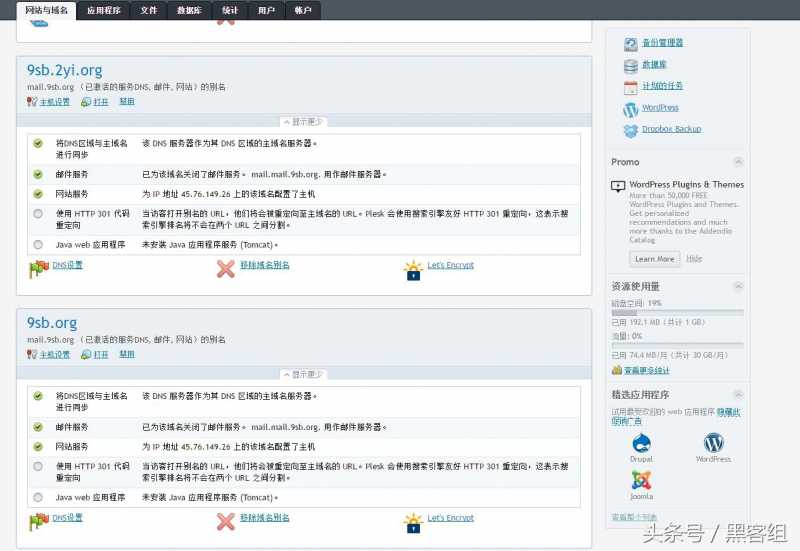The height and width of the screenshot is (551, 800).
Task: Select HTTP 301 redirect radio for 9sb.2yi.org
Action: click(38, 214)
